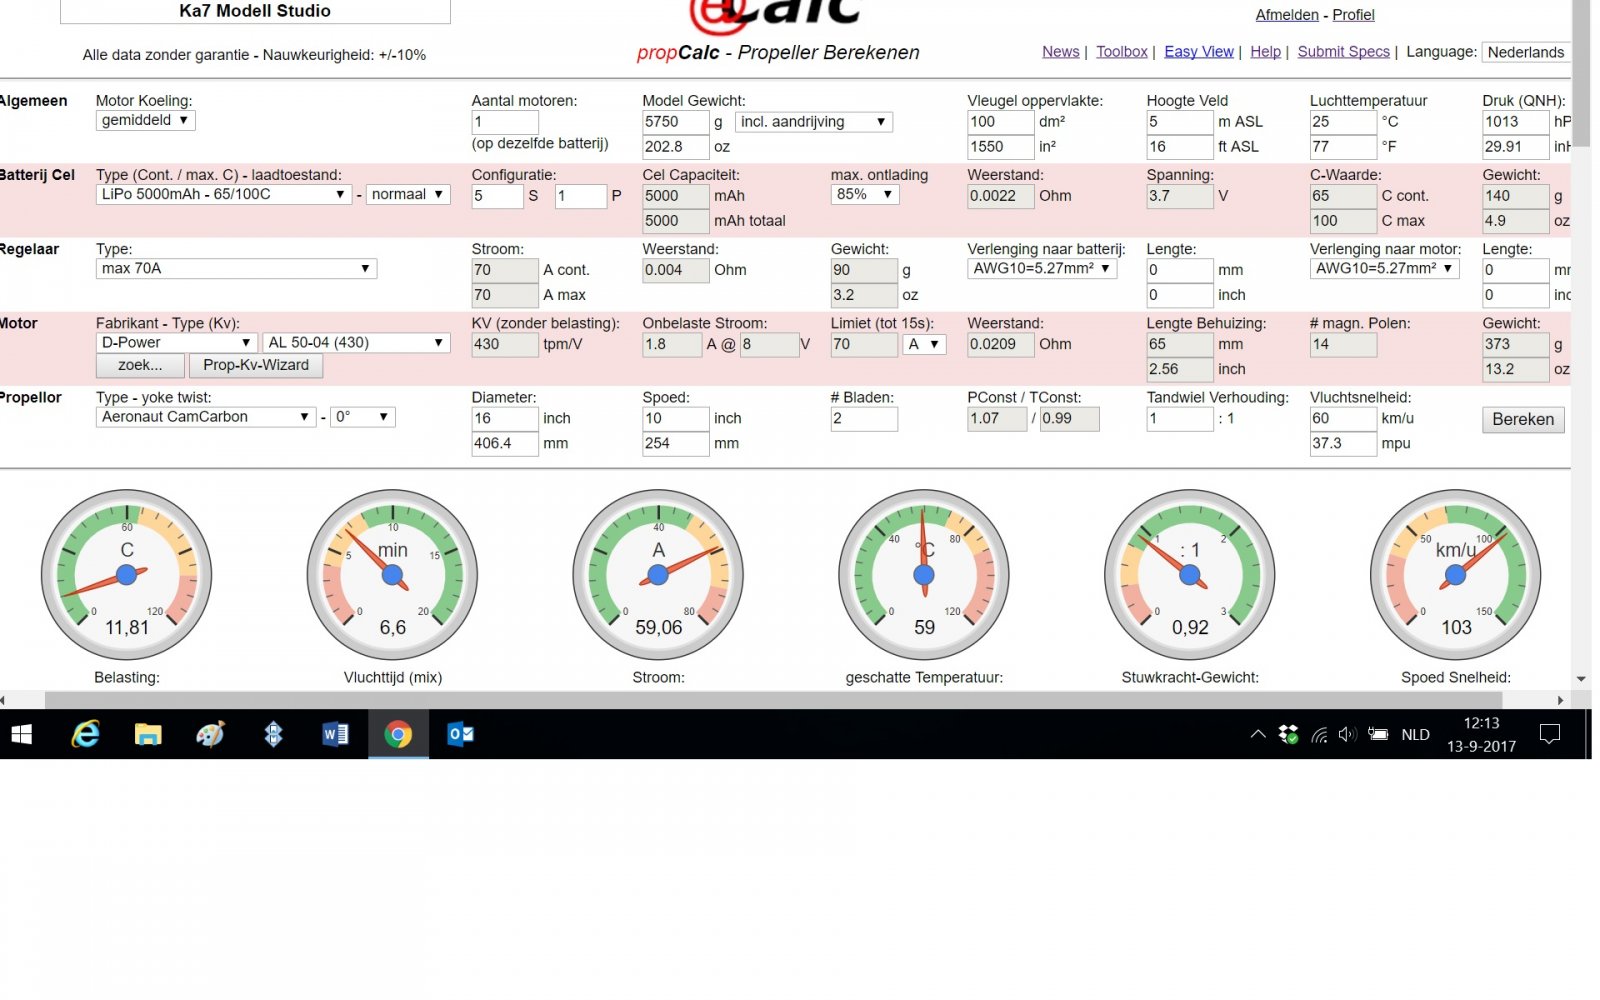This screenshot has height=1000, width=1600.
Task: Open the Submit Specs link
Action: (x=1344, y=52)
